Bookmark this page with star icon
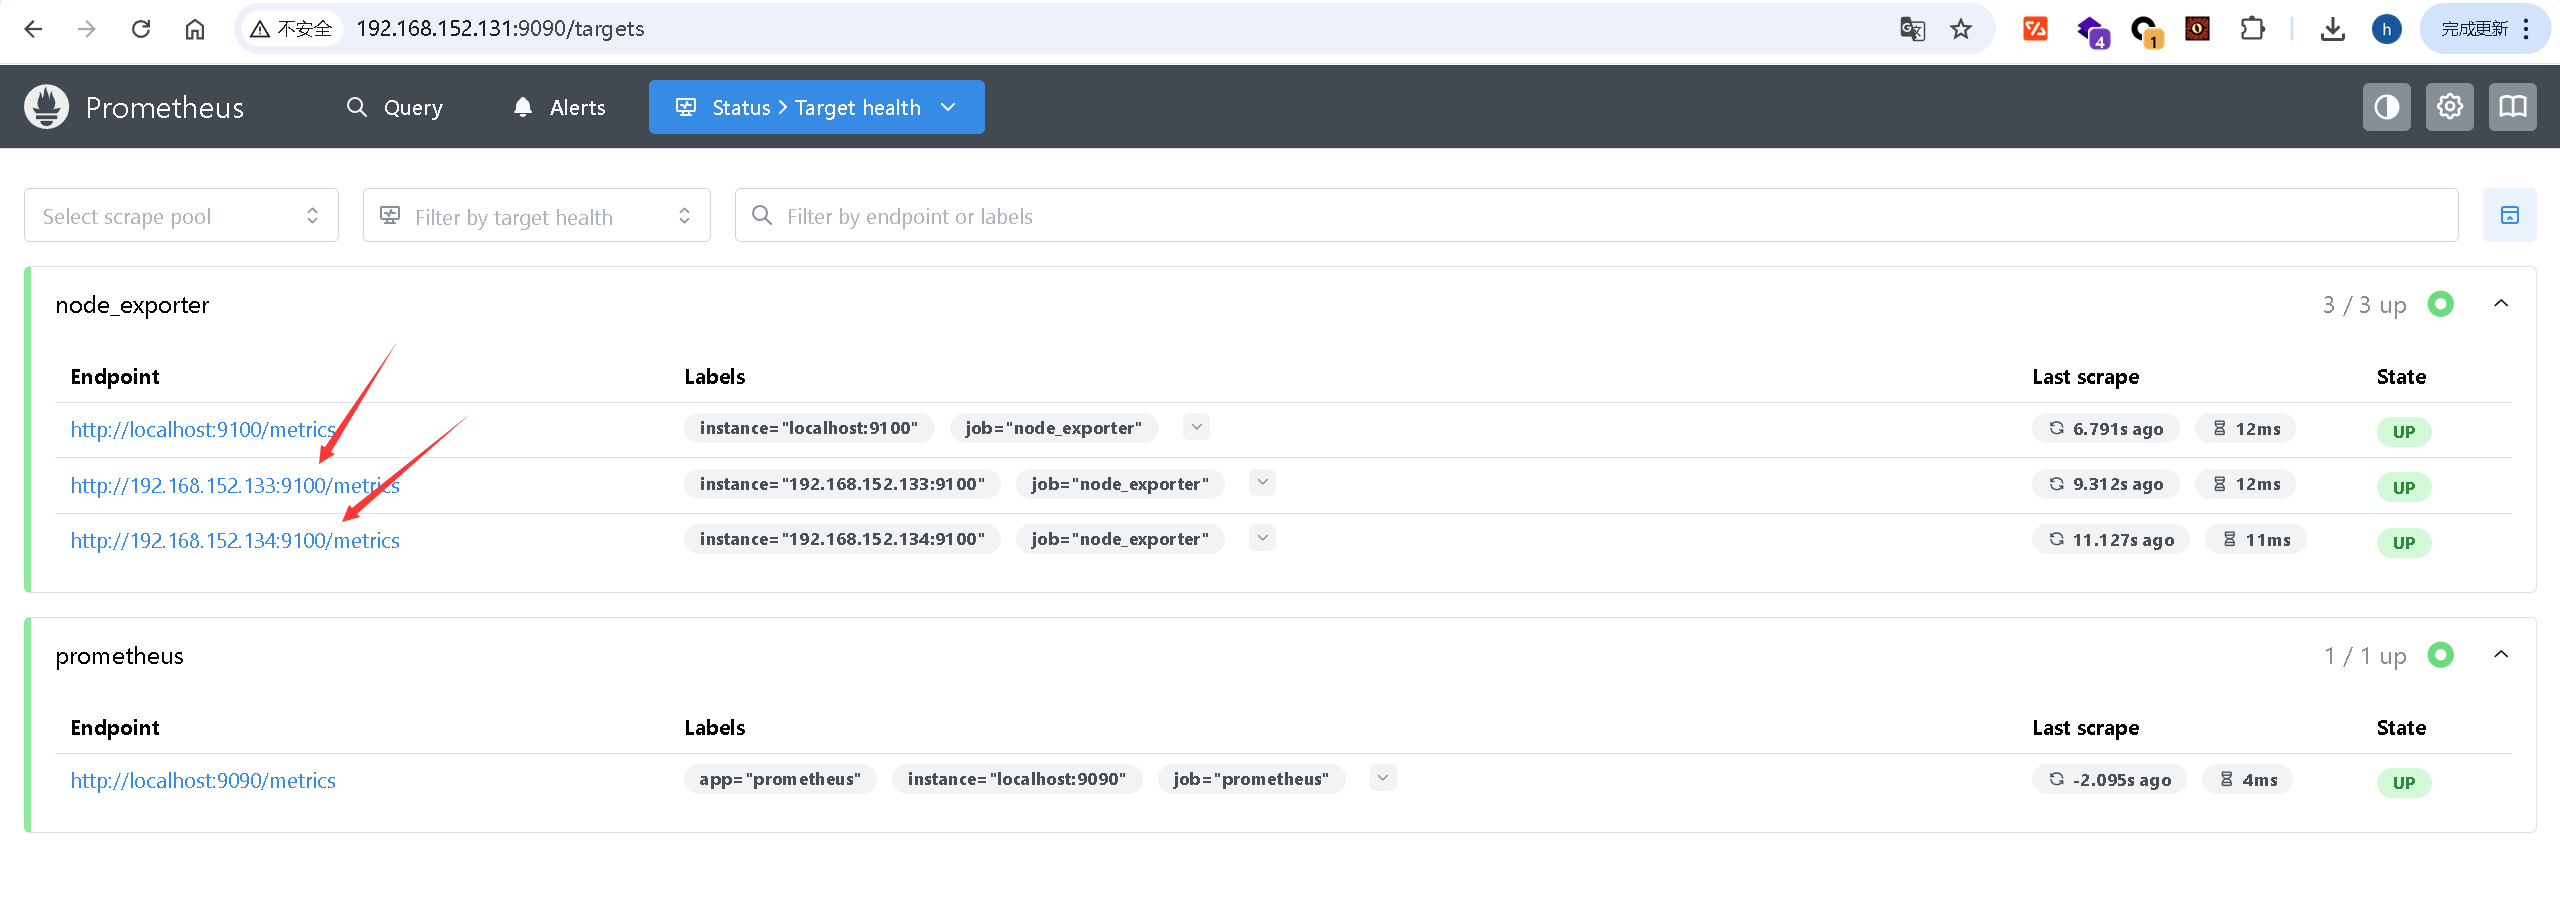 [x=1961, y=29]
